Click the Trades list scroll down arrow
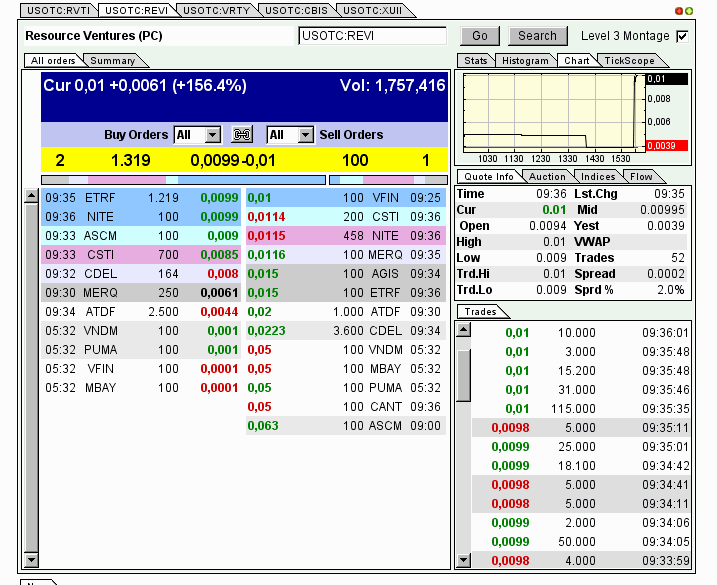This screenshot has width=717, height=585. (464, 559)
